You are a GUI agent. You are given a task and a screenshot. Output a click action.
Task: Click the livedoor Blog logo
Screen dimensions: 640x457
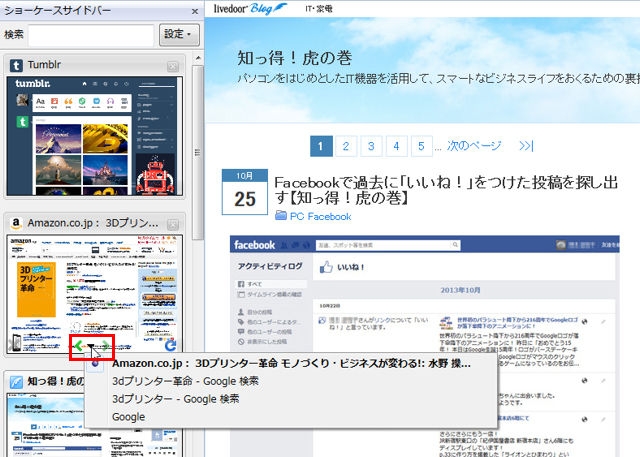point(251,8)
